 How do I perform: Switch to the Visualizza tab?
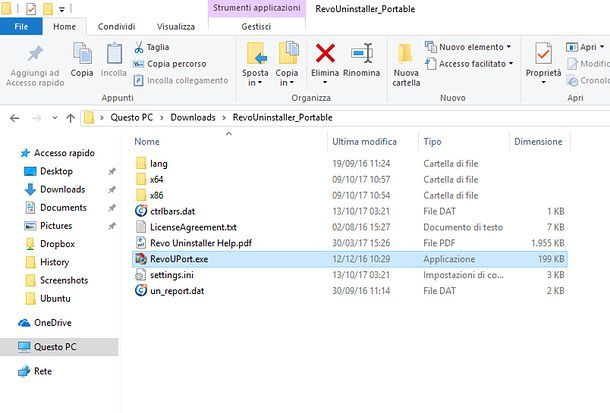(x=176, y=26)
